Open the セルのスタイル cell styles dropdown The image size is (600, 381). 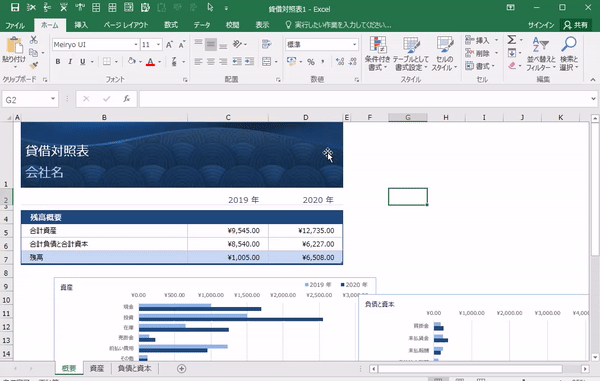pyautogui.click(x=444, y=54)
